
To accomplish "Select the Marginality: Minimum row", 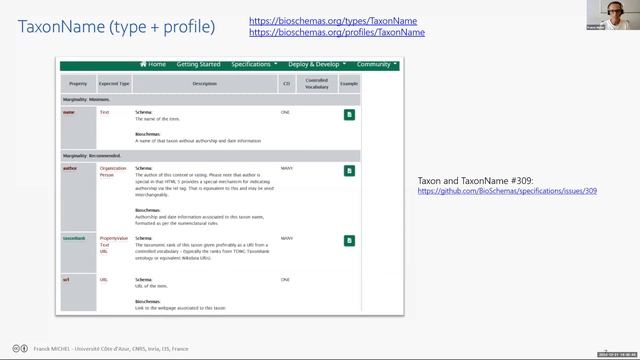I will 211,100.
